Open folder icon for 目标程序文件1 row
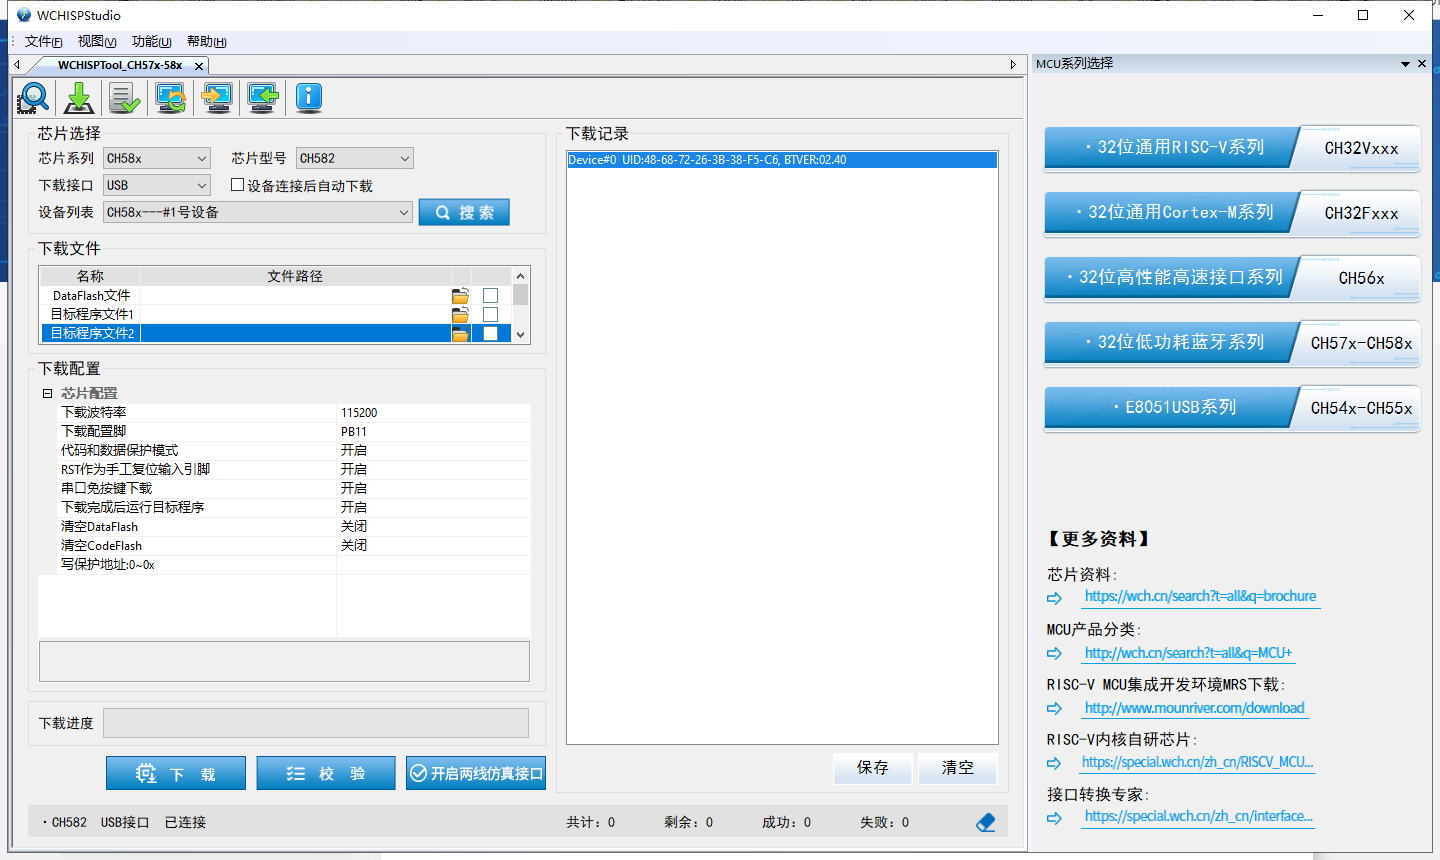 point(460,315)
